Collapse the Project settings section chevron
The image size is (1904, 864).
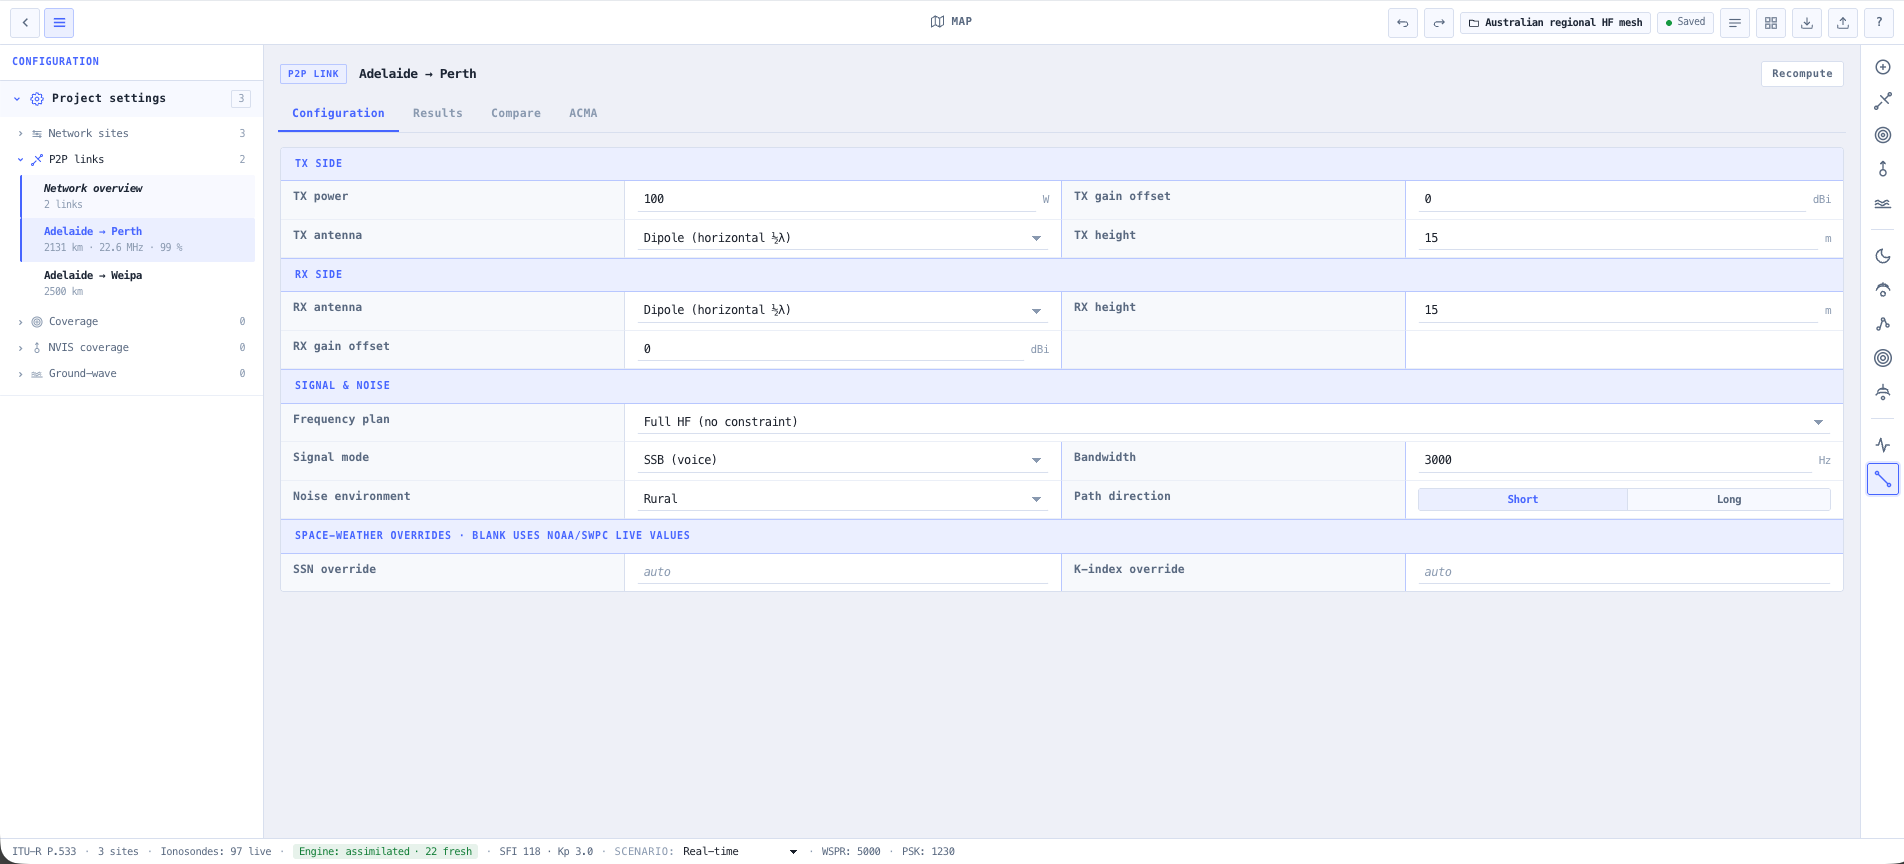point(17,98)
